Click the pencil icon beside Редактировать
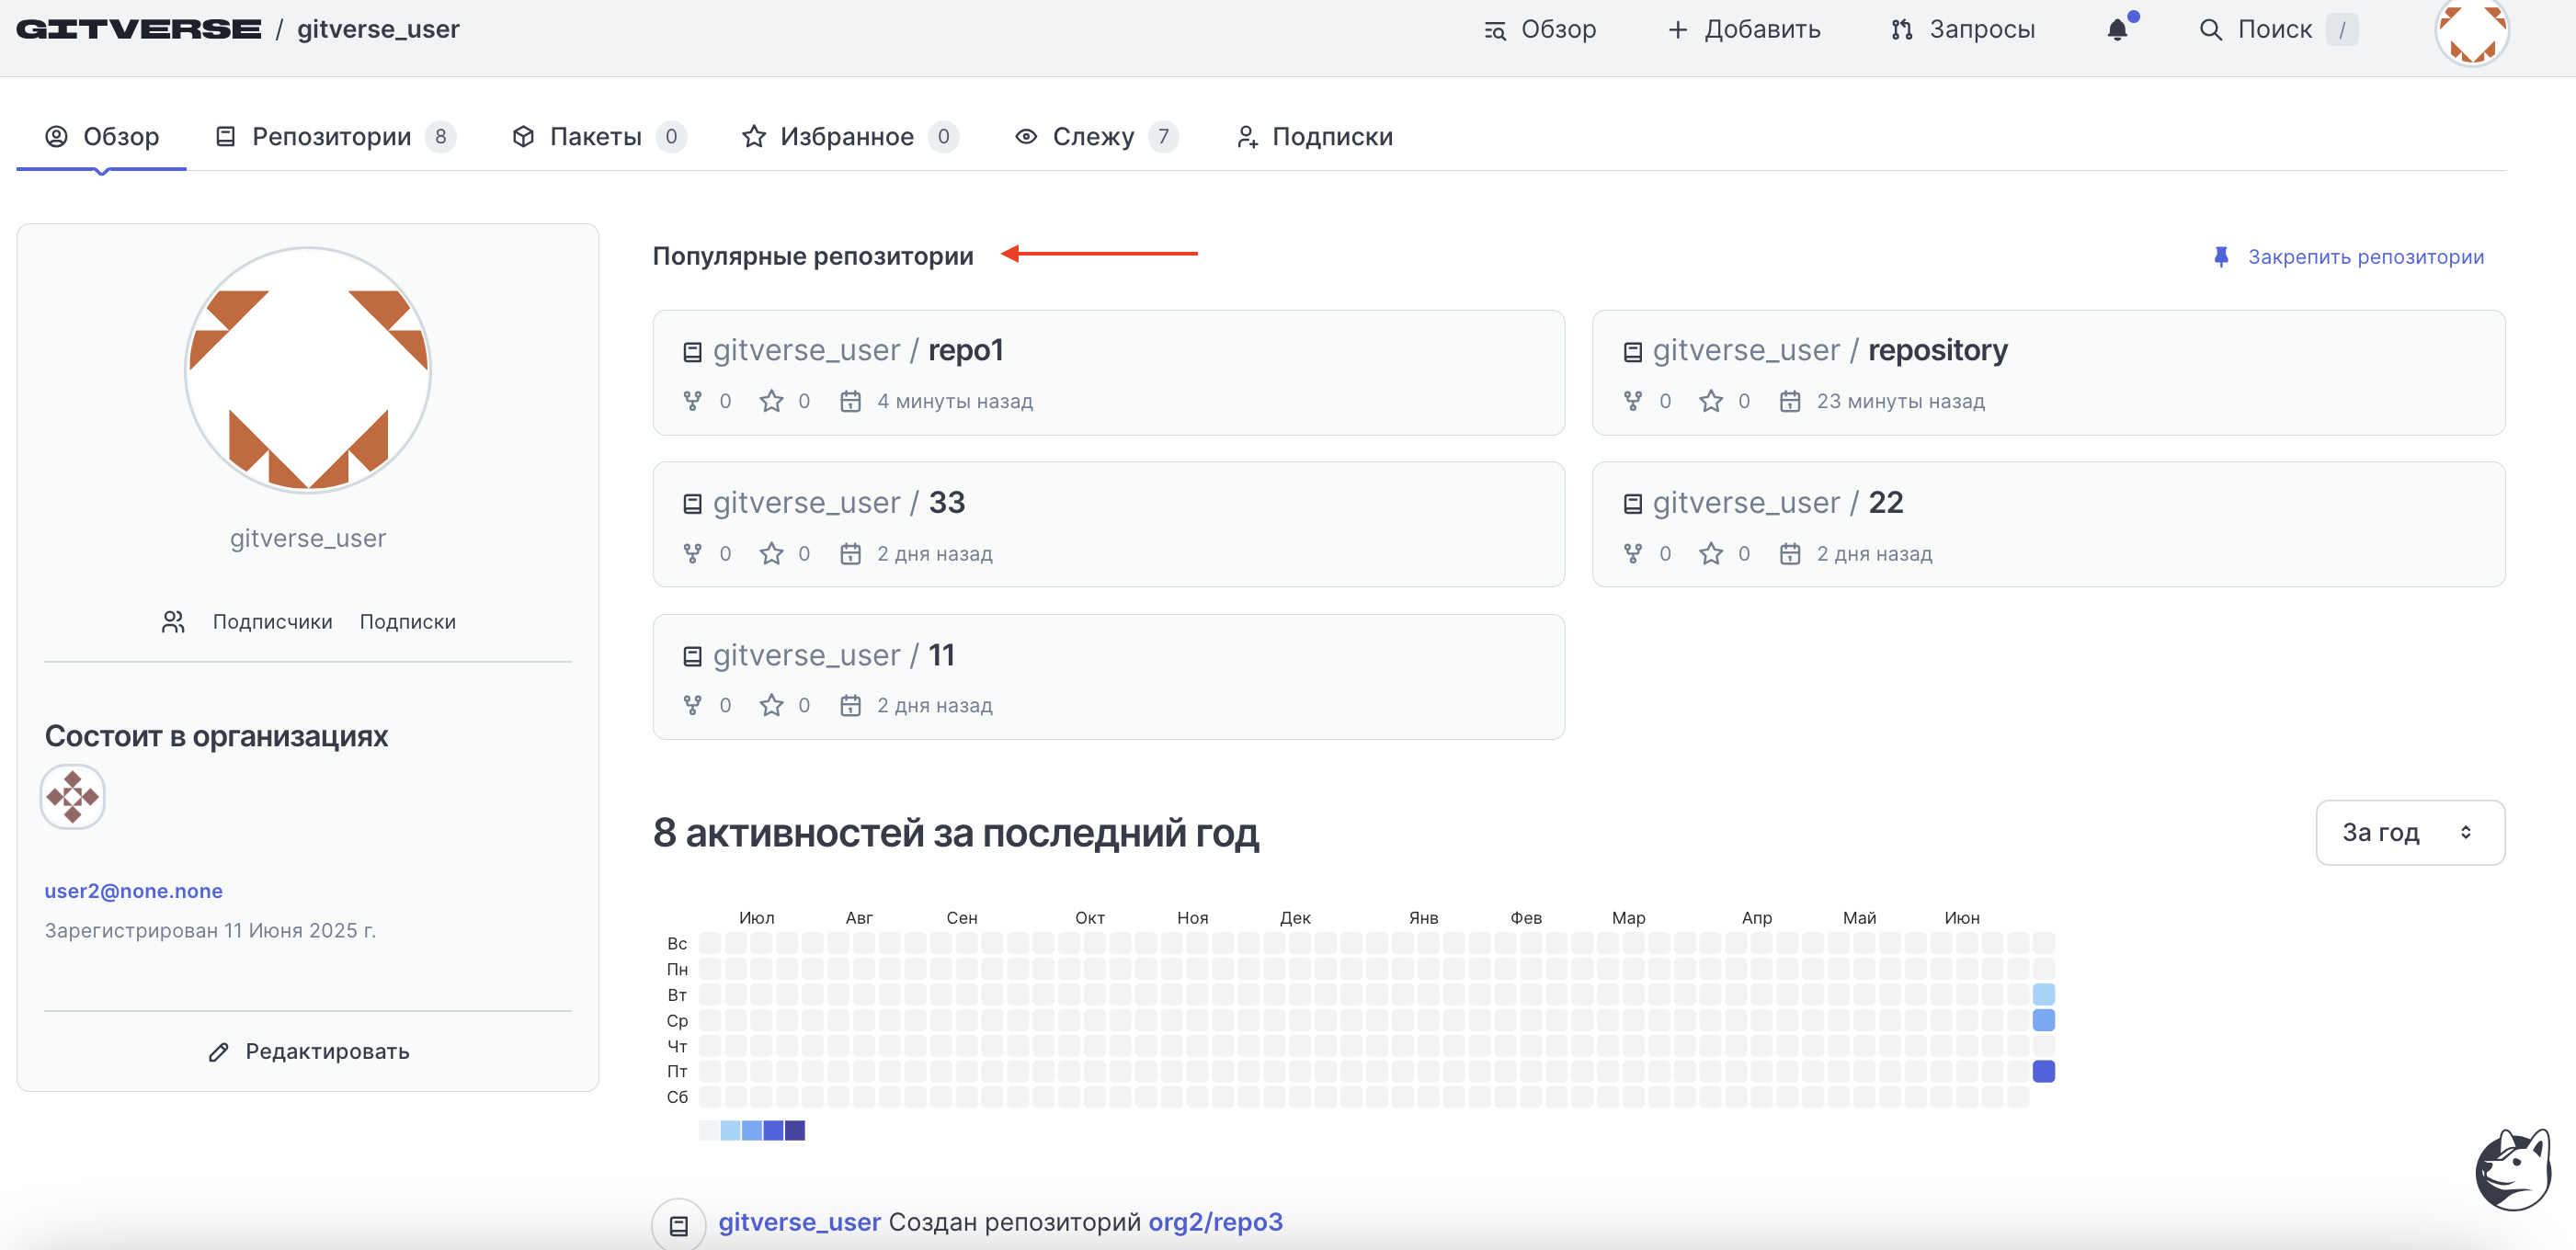Viewport: 2576px width, 1250px height. click(x=218, y=1051)
